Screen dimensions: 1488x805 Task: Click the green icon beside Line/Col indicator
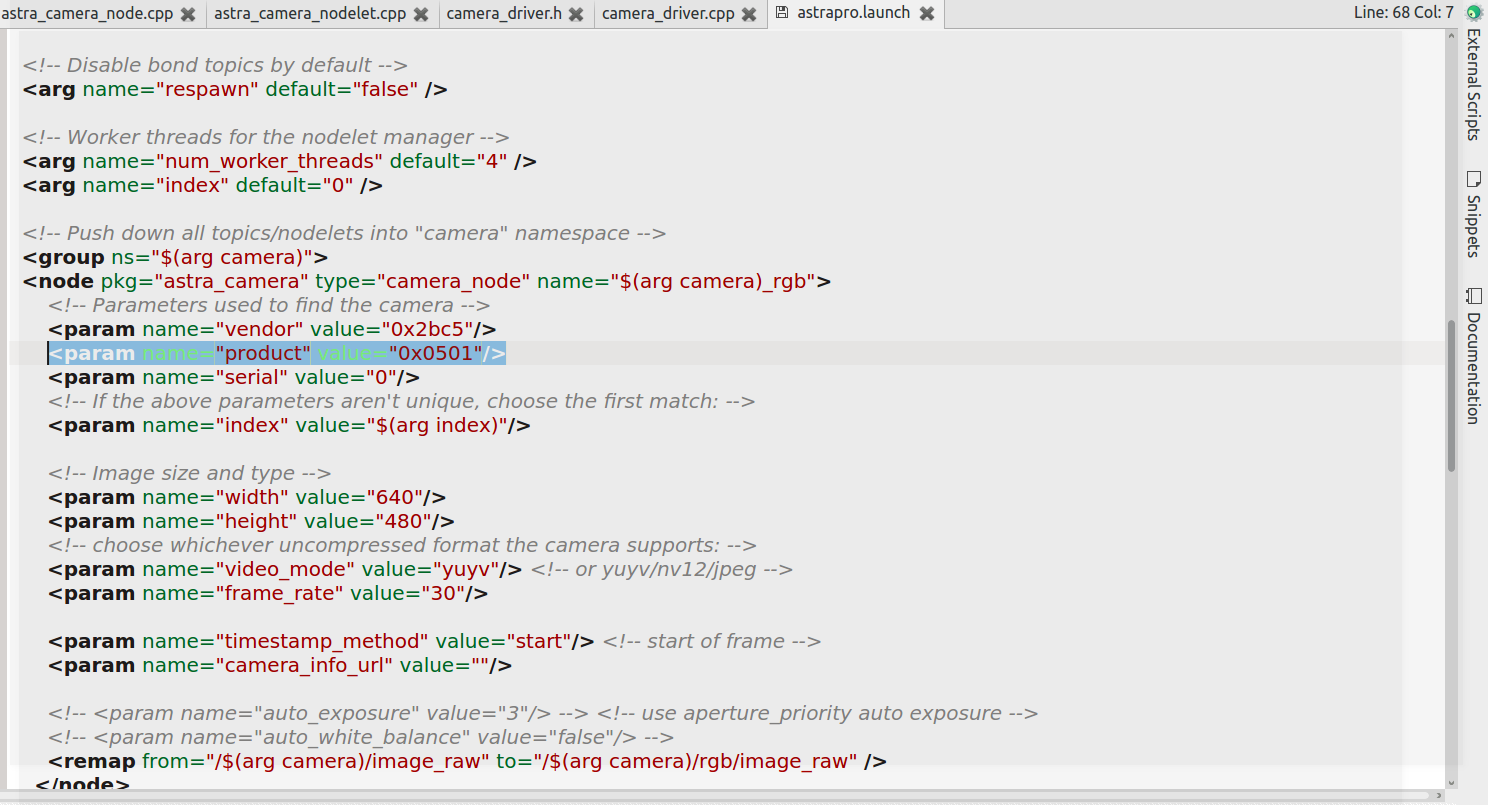1473,13
